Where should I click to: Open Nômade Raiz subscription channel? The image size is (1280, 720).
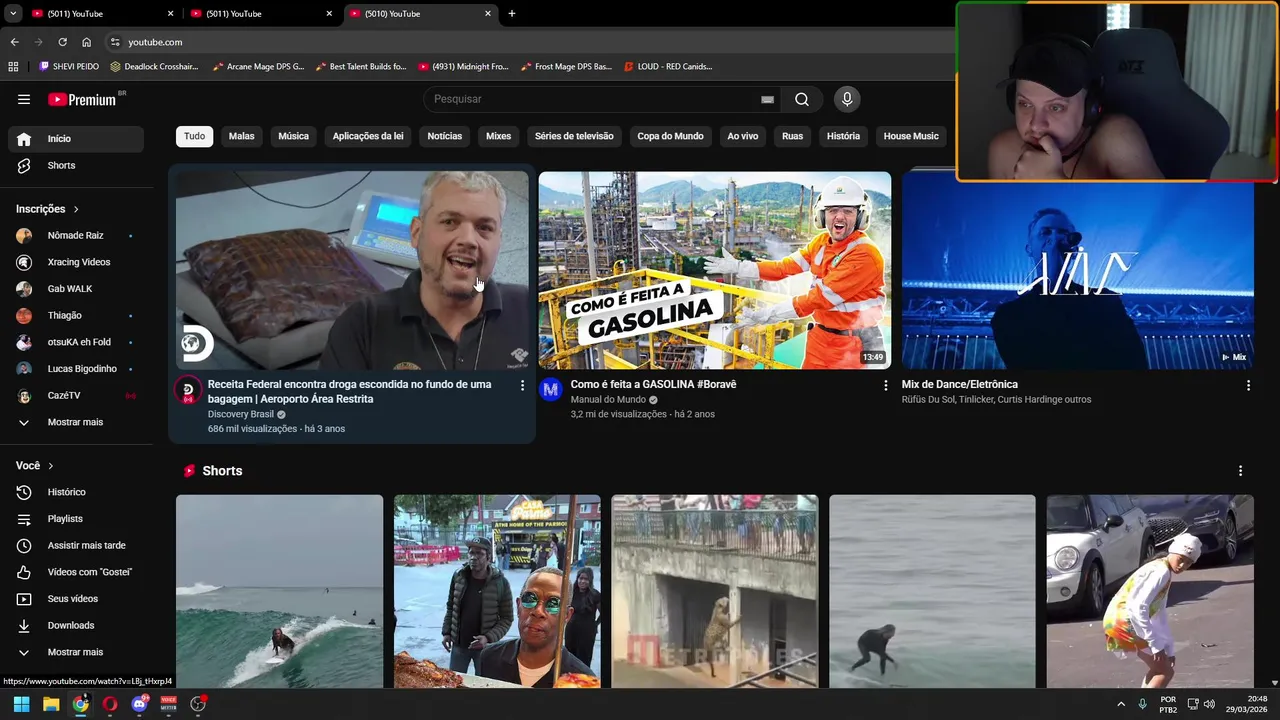pos(76,235)
